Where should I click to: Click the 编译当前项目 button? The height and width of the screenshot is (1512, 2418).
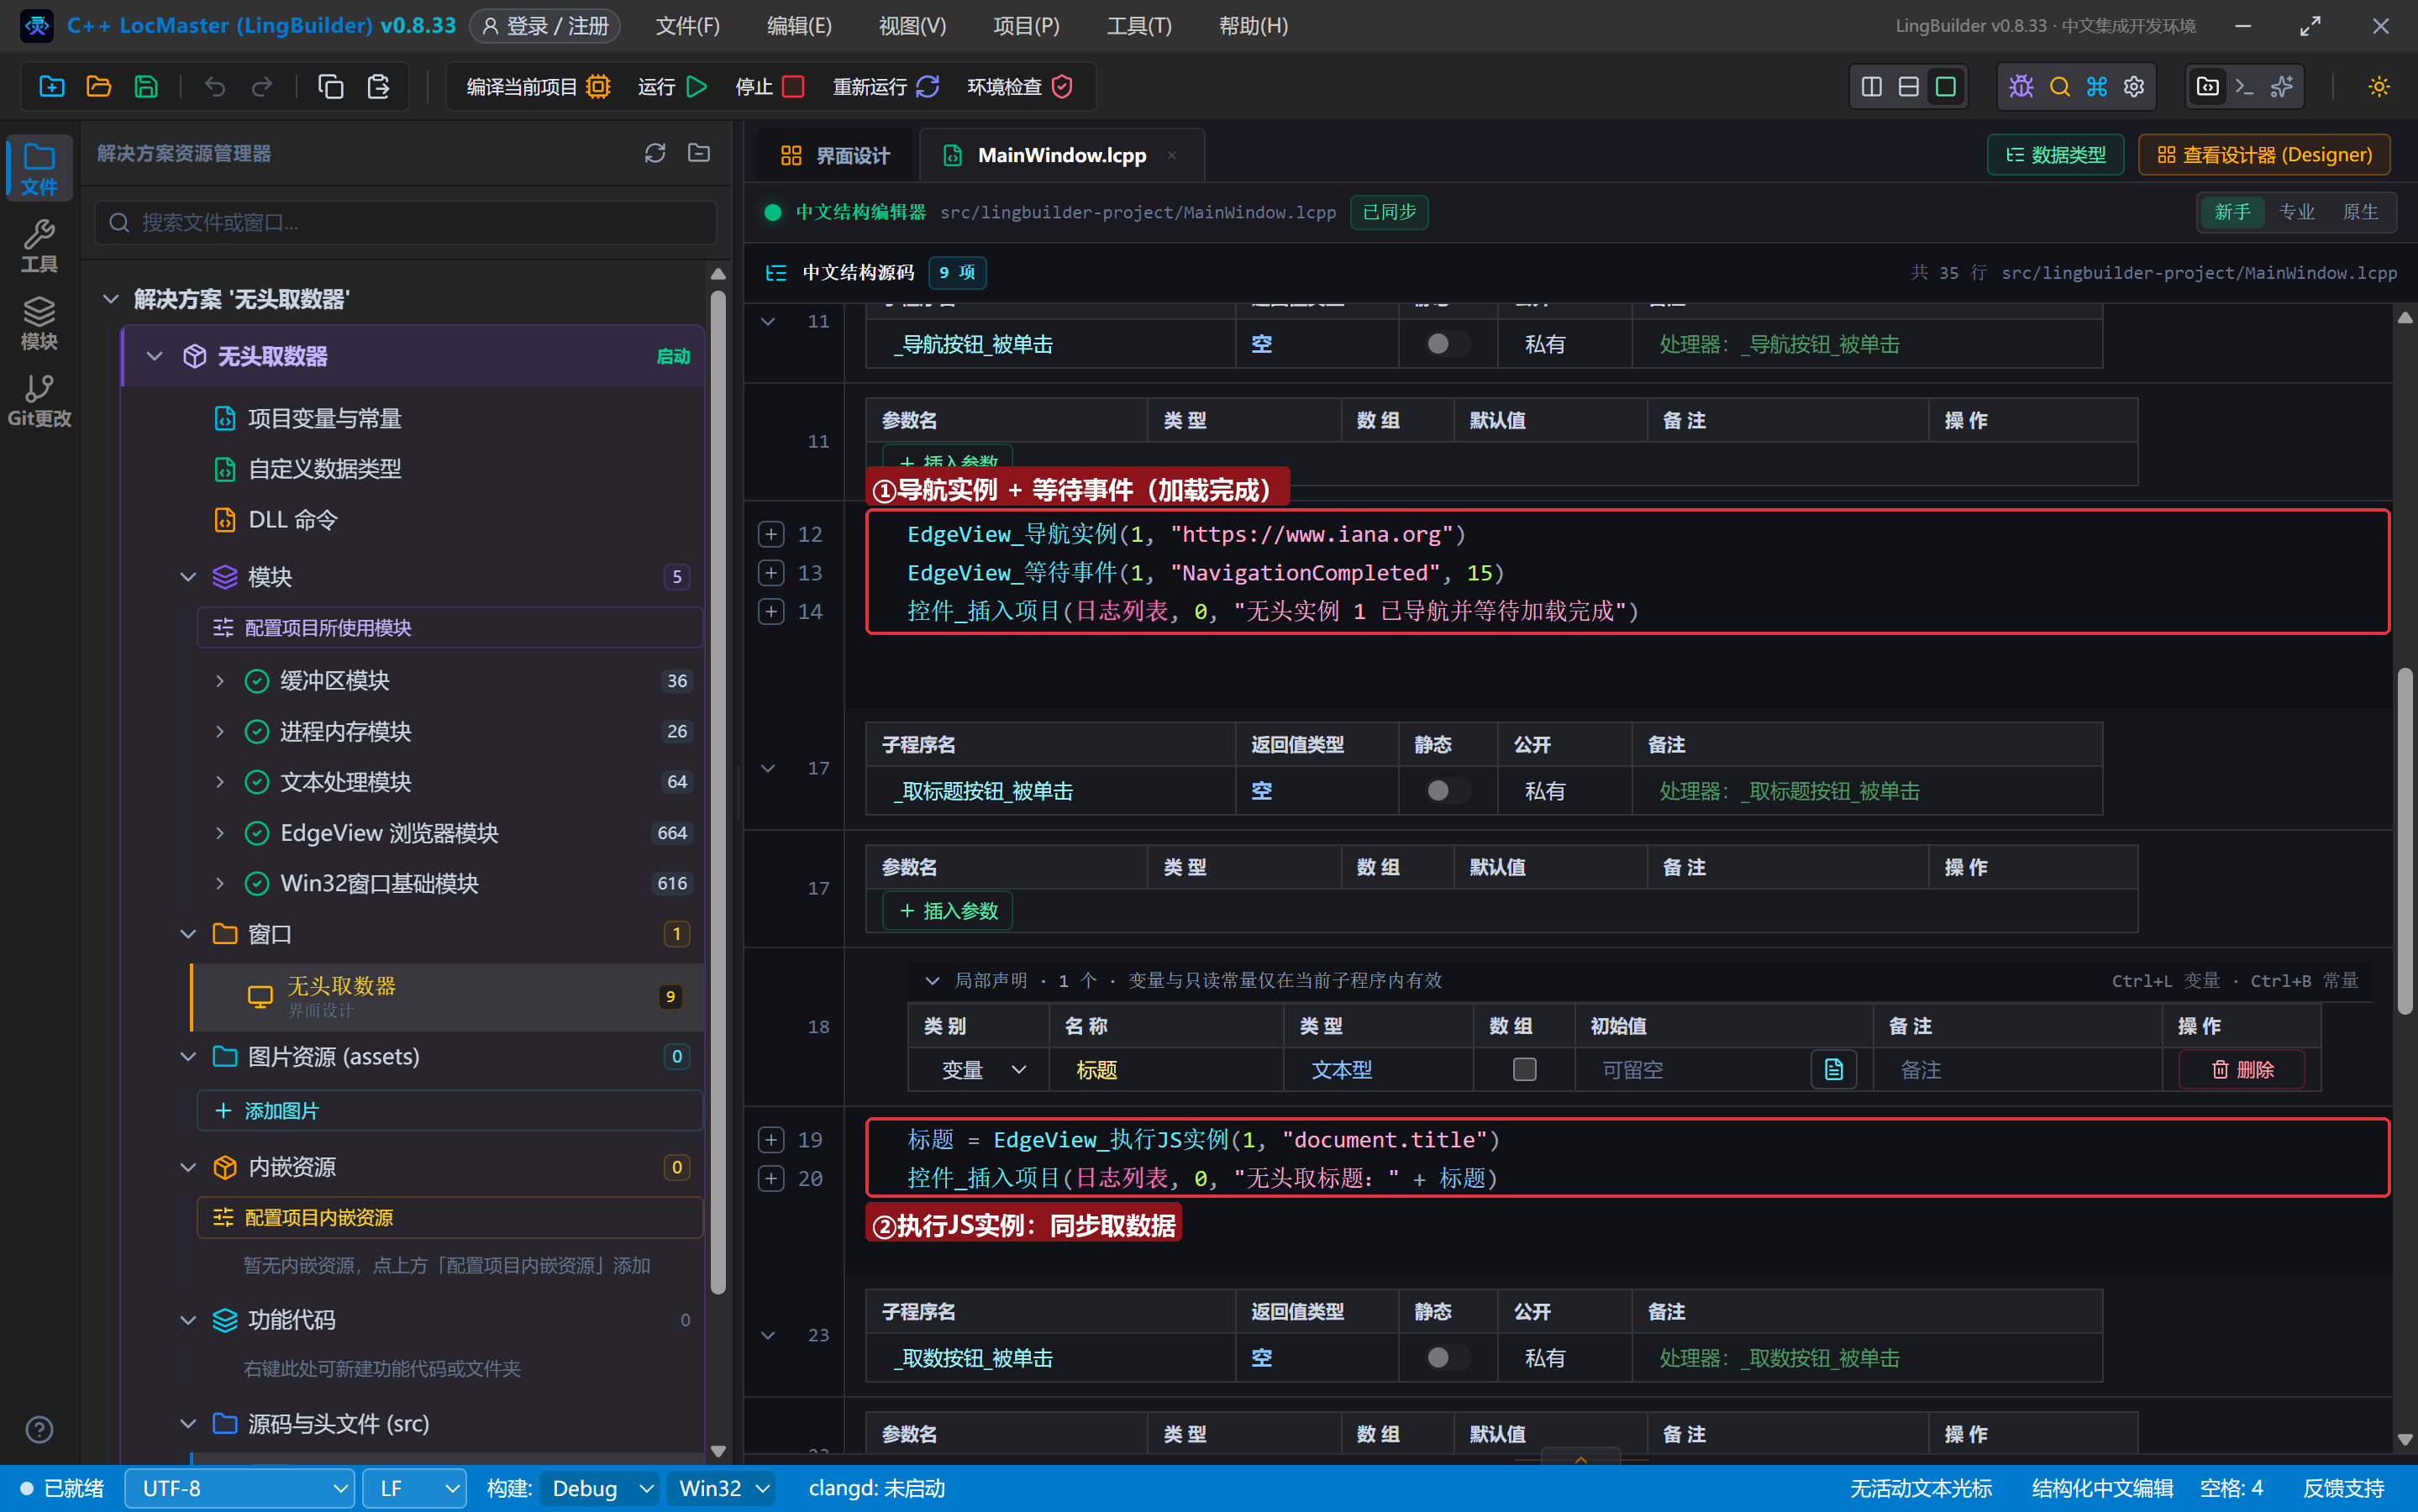[x=538, y=87]
